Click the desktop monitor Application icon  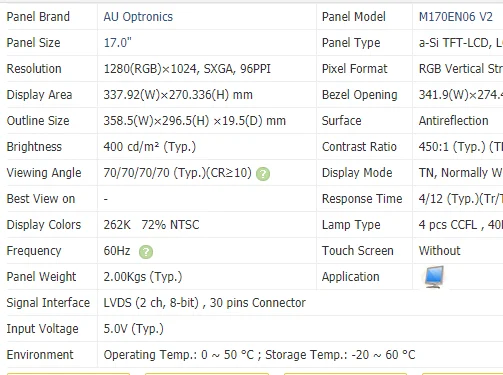[x=434, y=277]
